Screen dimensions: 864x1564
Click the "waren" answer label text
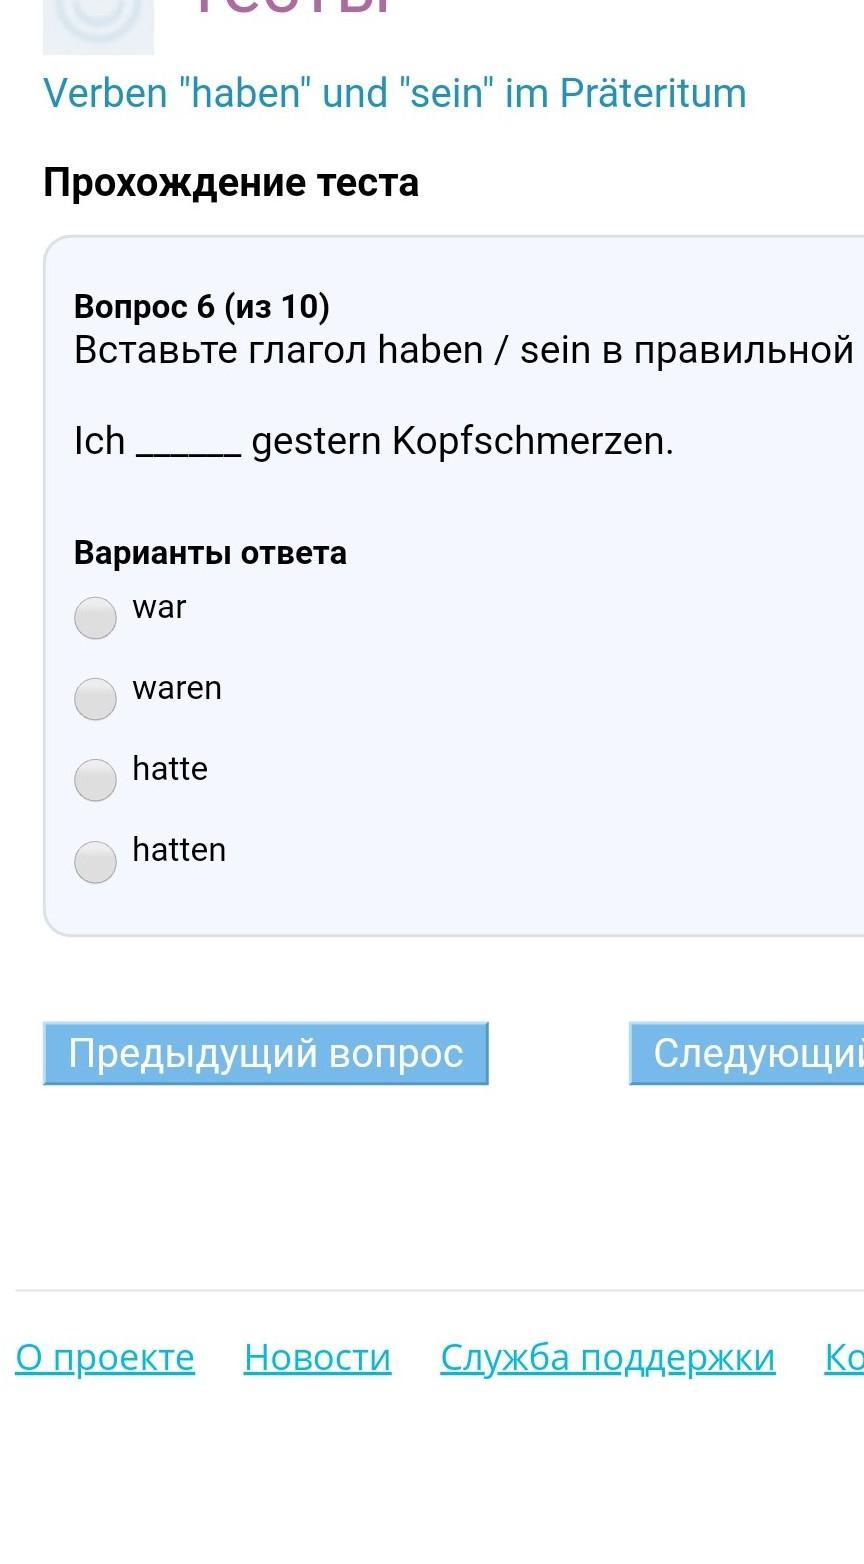177,688
